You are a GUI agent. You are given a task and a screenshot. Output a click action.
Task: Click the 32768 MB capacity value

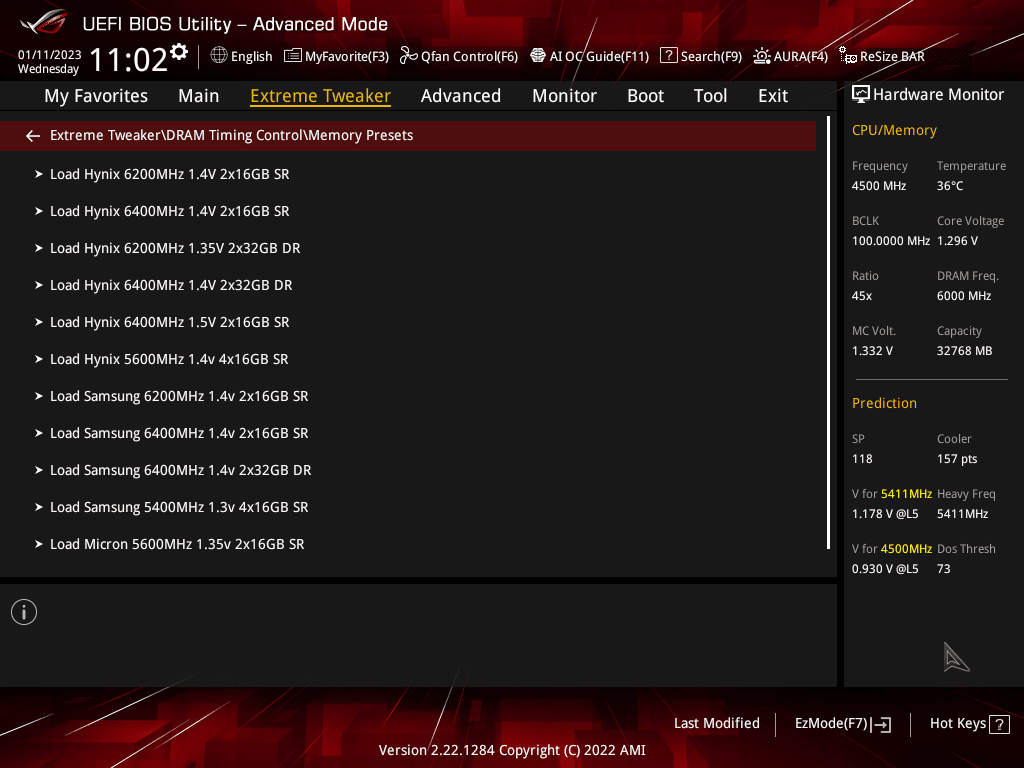coord(965,351)
